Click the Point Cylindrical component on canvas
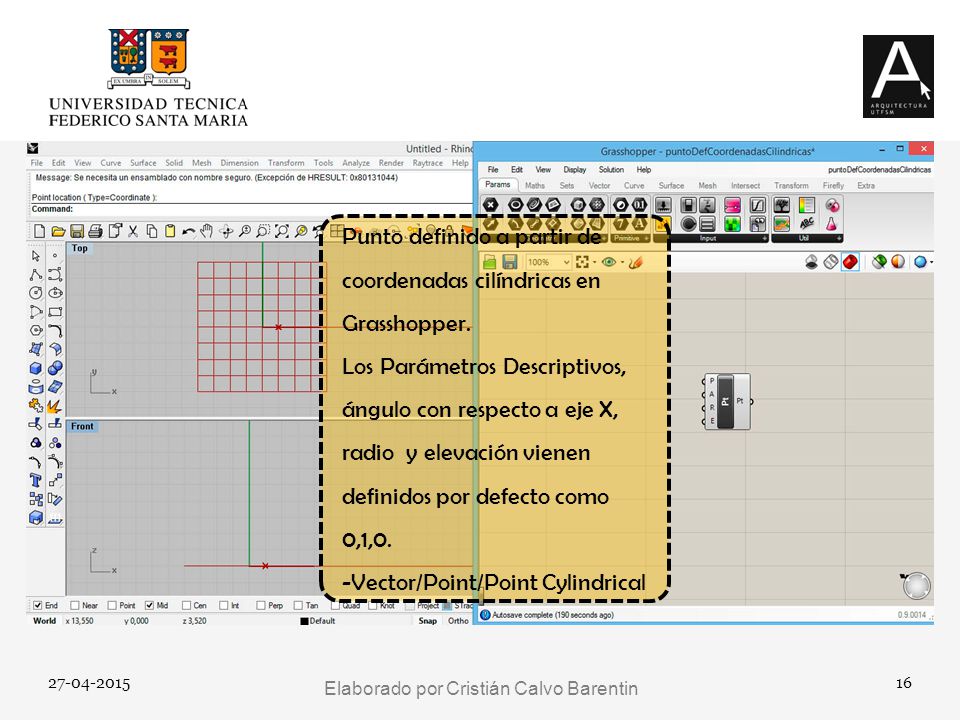This screenshot has height=720, width=960. pos(727,402)
